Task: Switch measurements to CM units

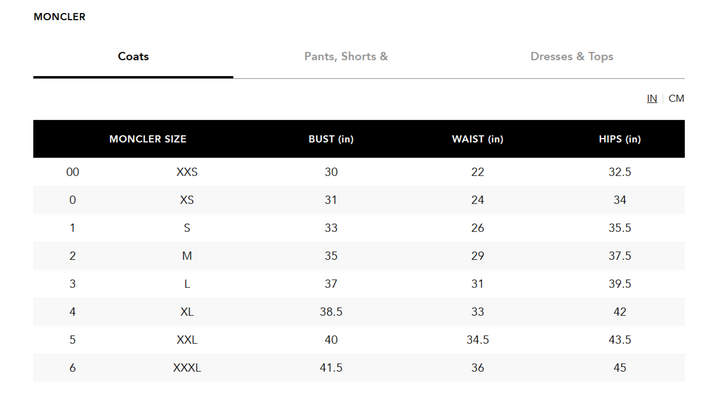Action: click(x=677, y=99)
